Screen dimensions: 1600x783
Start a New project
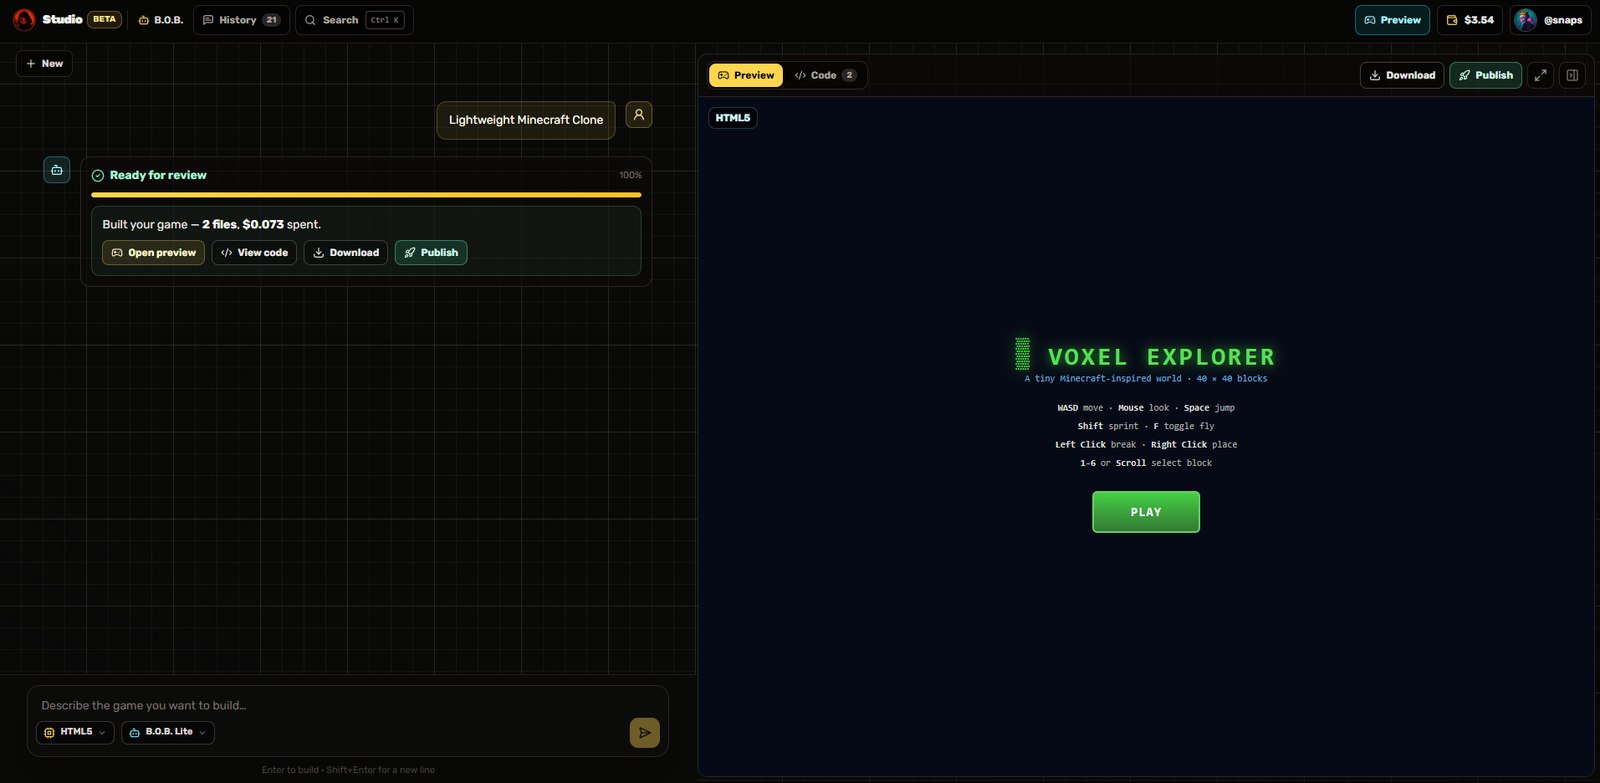[x=44, y=64]
